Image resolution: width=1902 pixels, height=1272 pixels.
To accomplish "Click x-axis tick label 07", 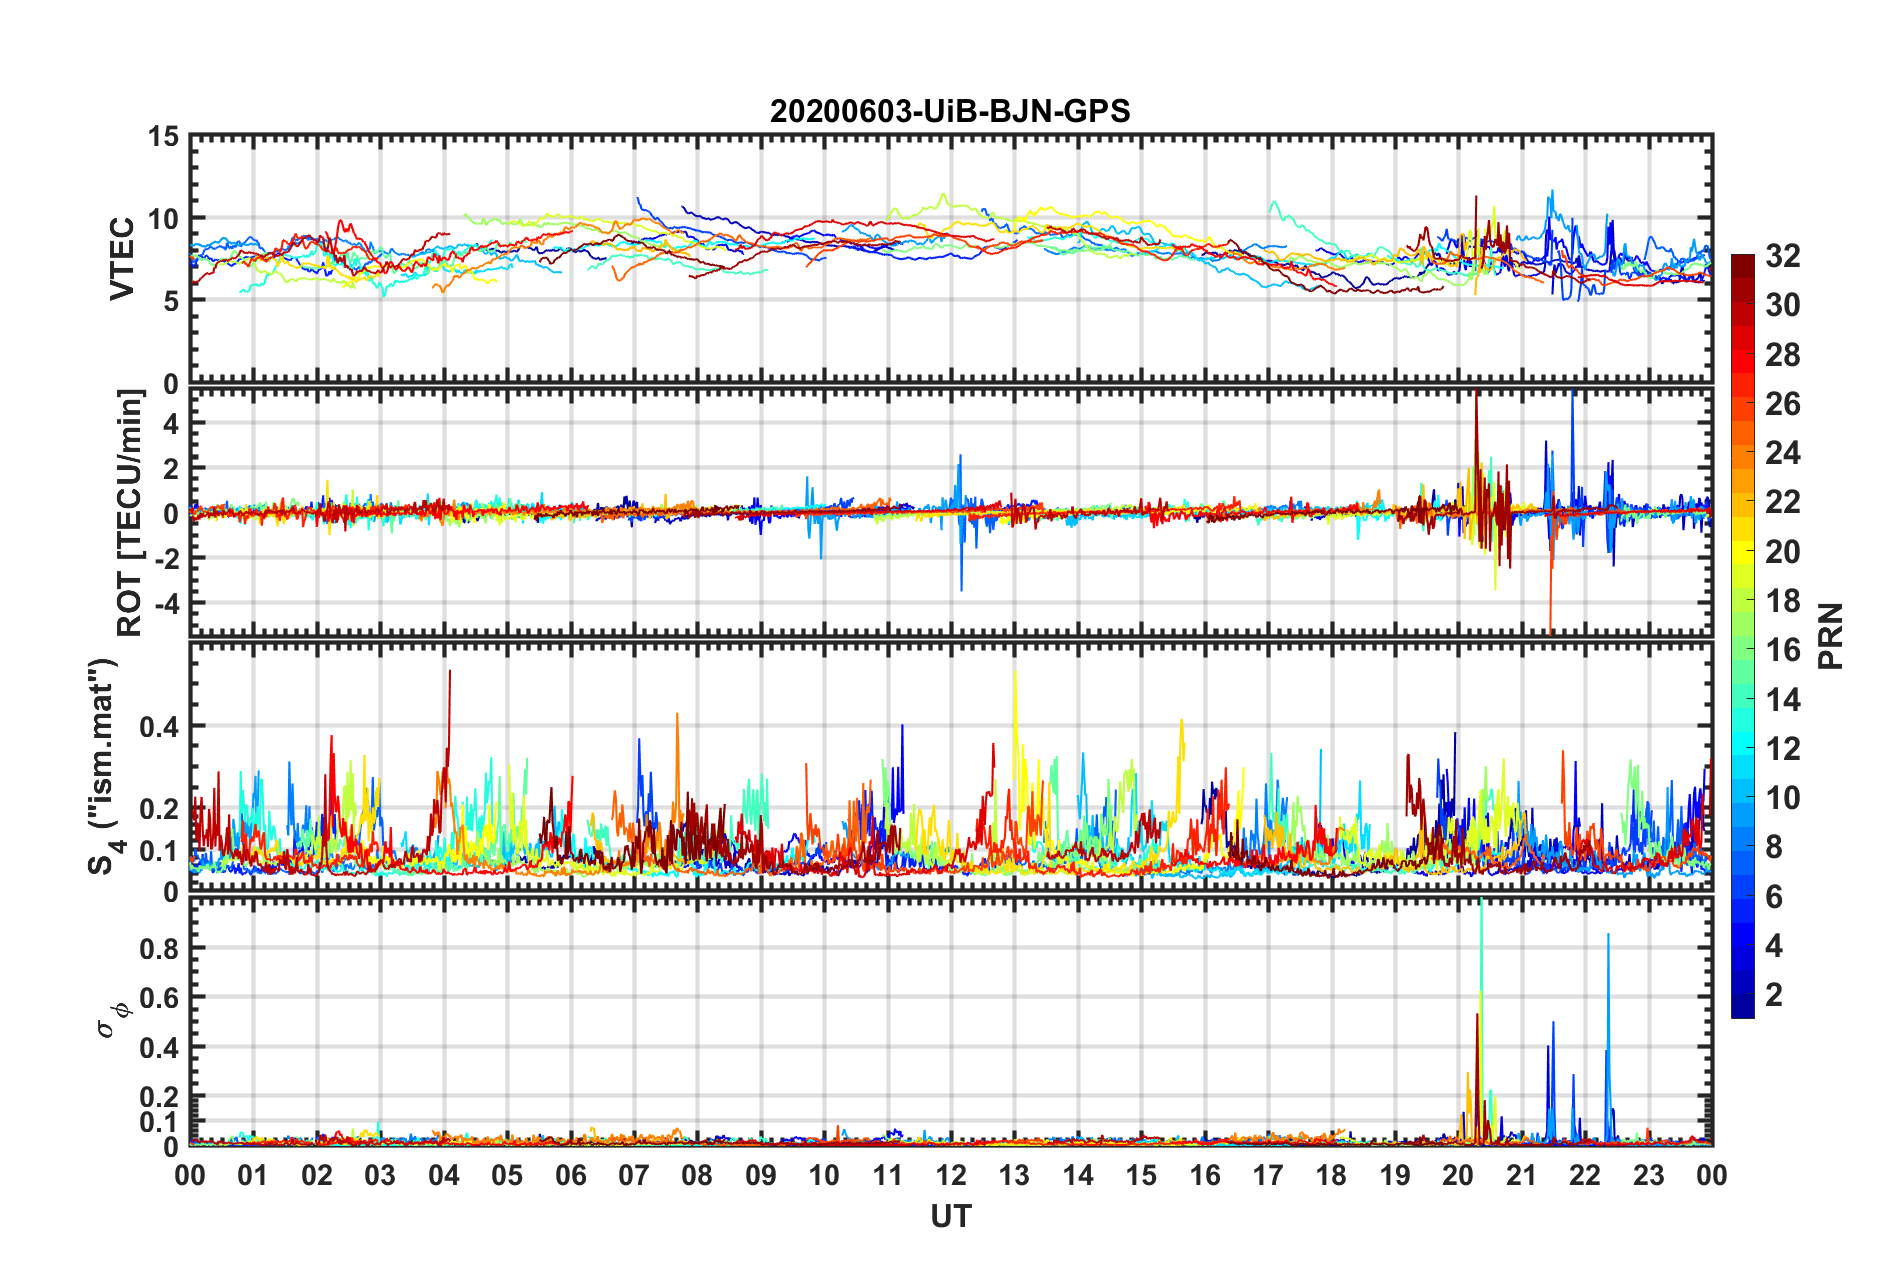I will tap(634, 1175).
